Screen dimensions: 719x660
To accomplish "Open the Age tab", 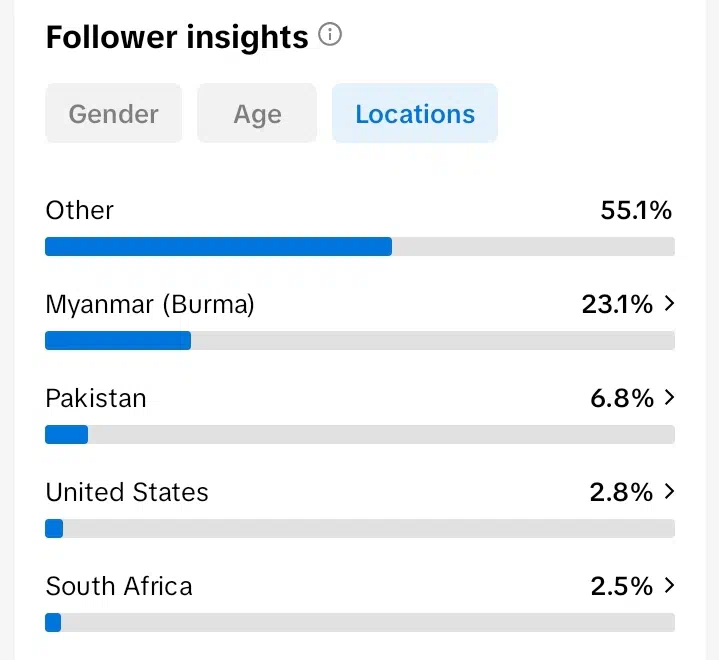I will click(x=257, y=114).
